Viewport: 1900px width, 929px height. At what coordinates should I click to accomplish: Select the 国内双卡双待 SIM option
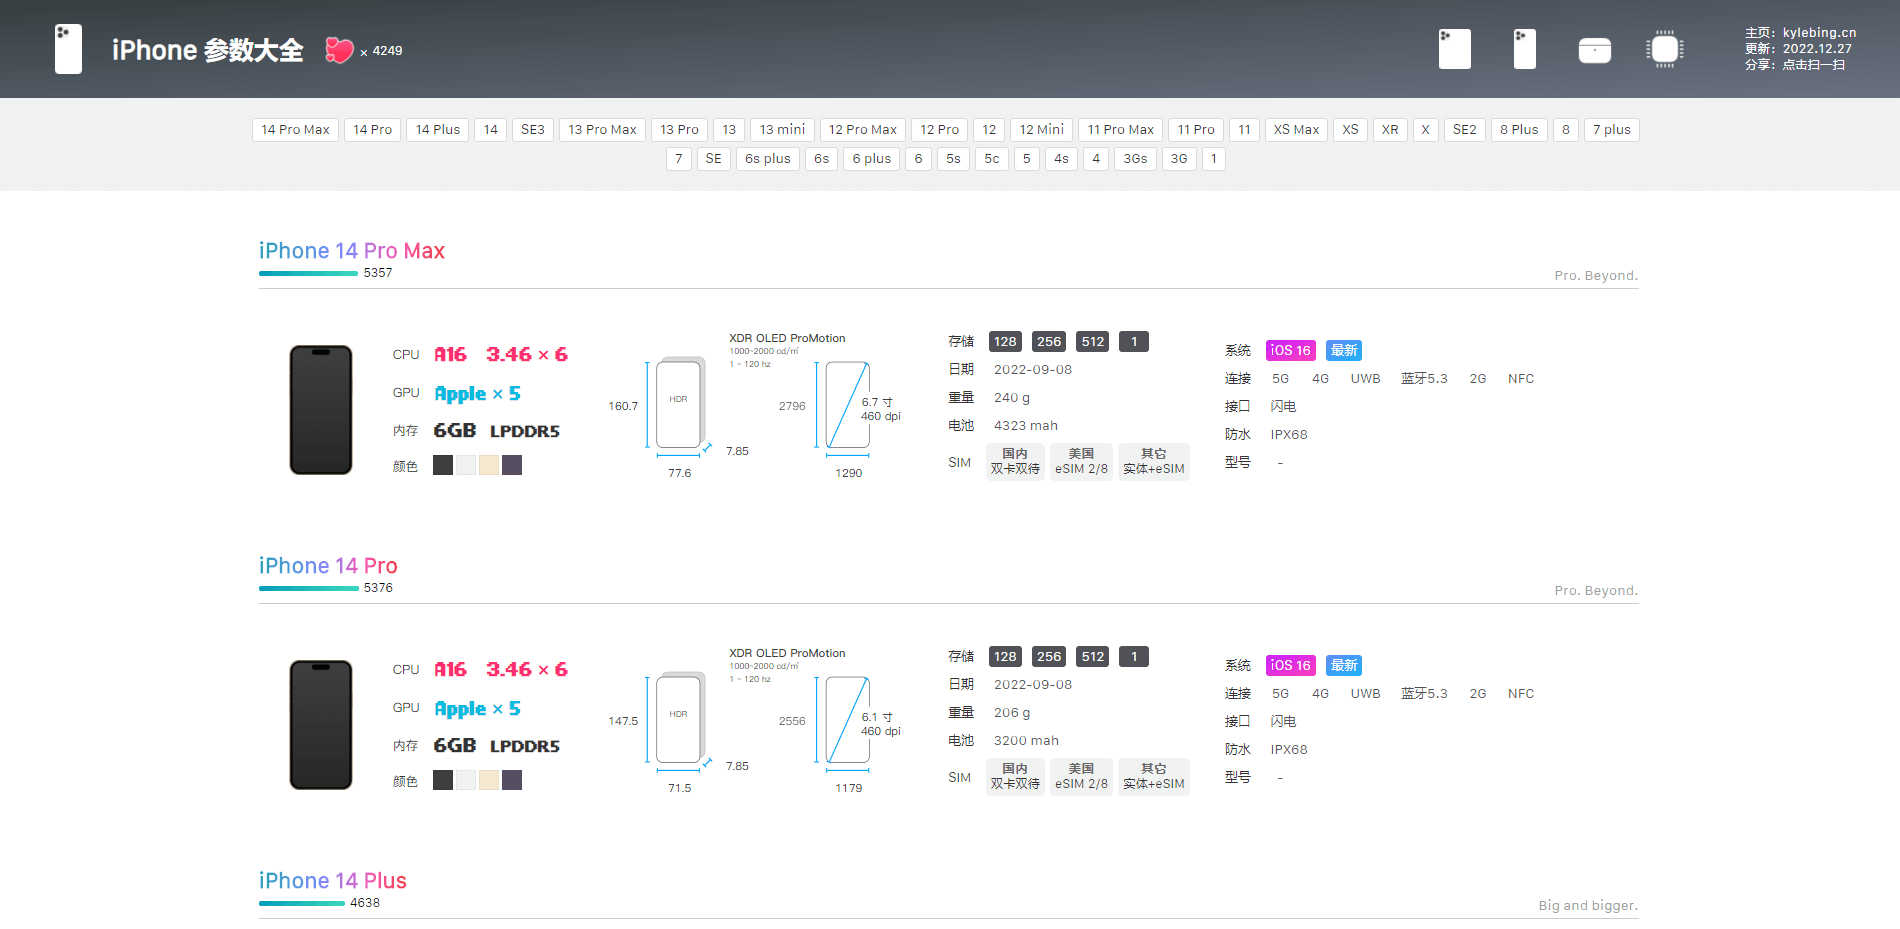(x=1015, y=461)
